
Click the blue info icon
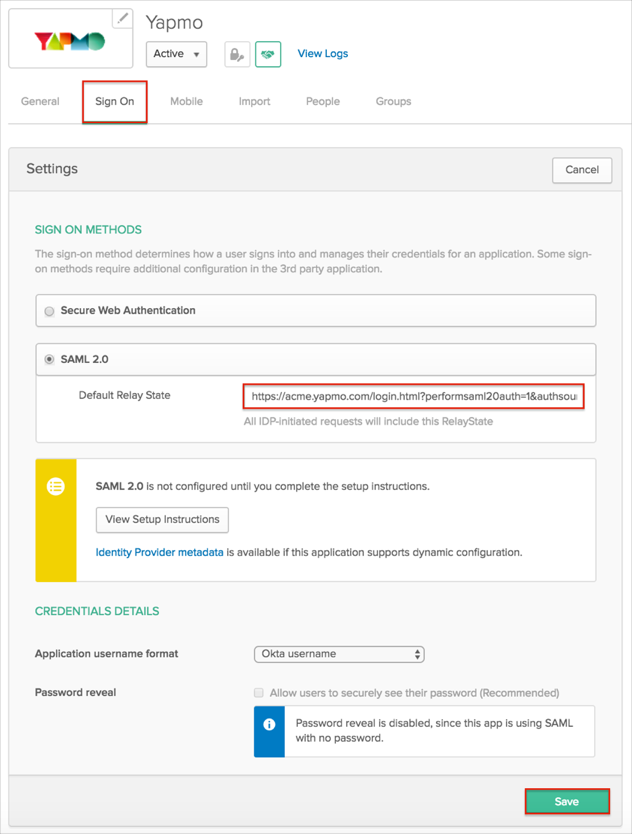point(269,723)
